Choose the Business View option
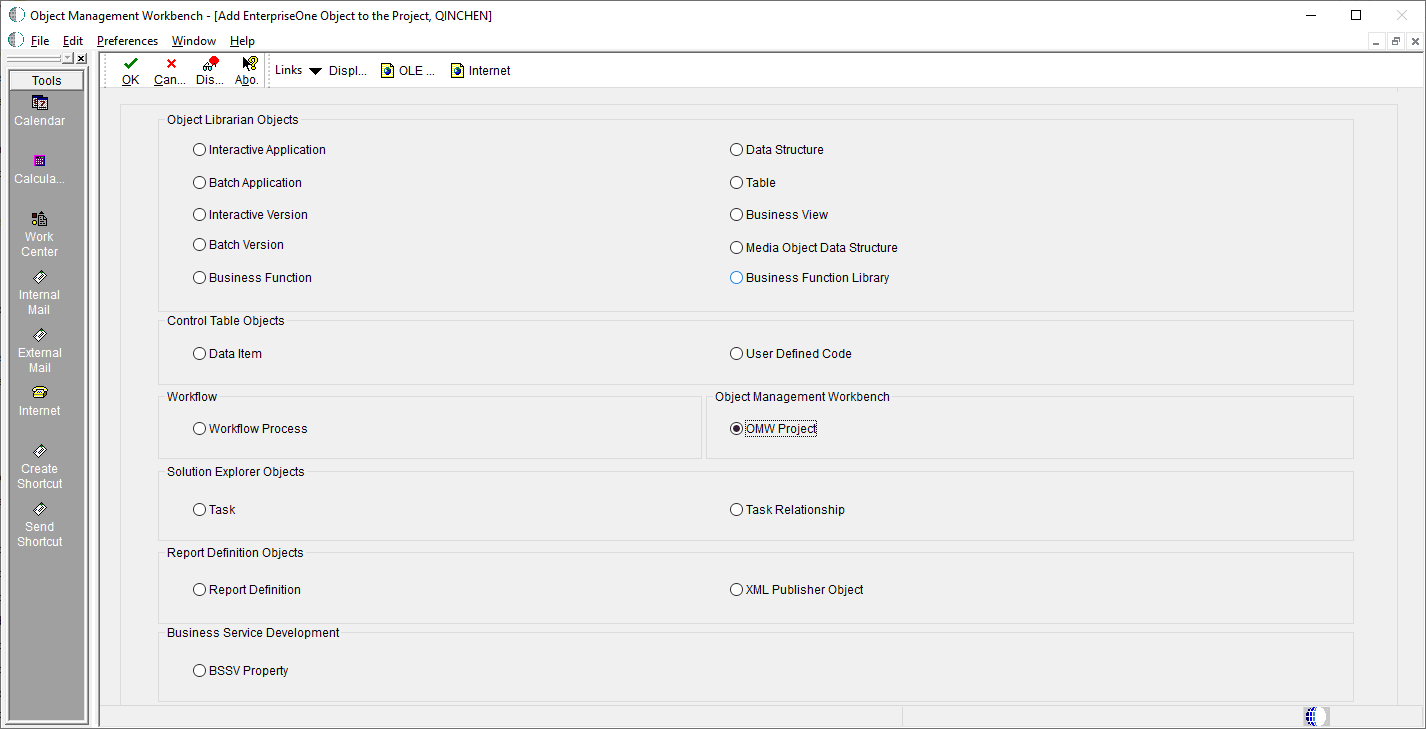 point(737,215)
